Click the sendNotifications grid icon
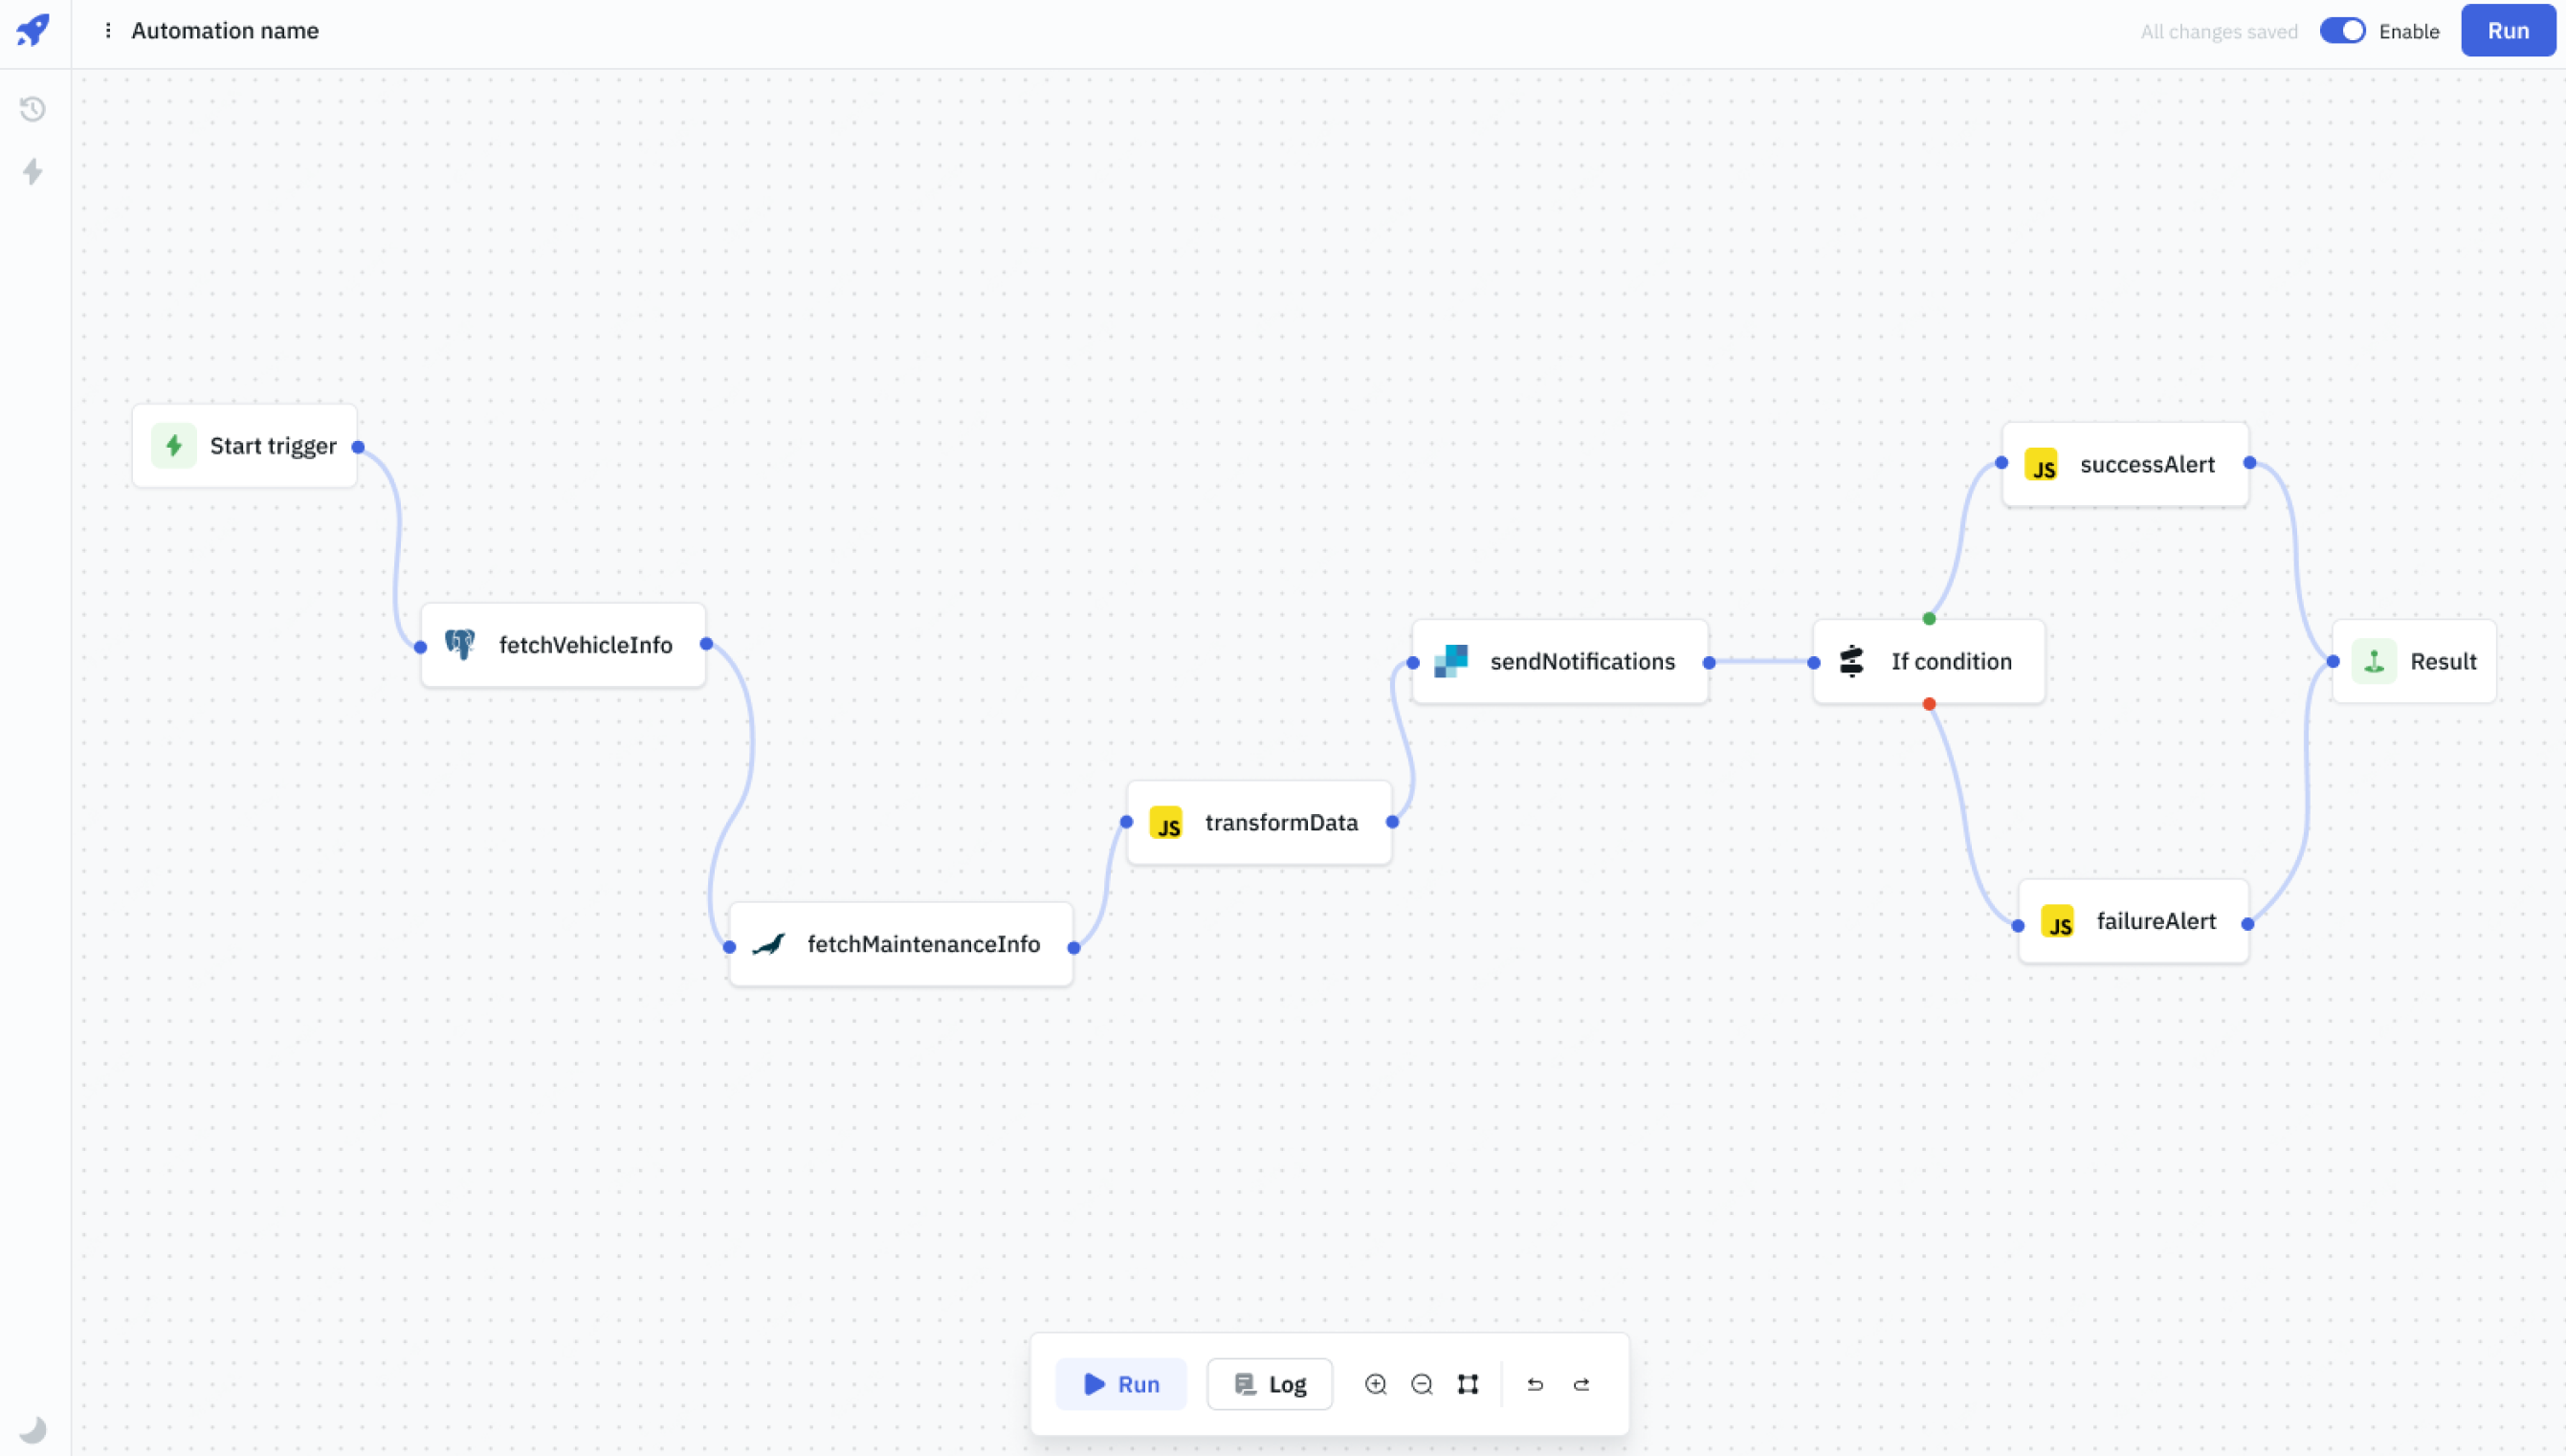Image resolution: width=2566 pixels, height=1456 pixels. pyautogui.click(x=1456, y=661)
